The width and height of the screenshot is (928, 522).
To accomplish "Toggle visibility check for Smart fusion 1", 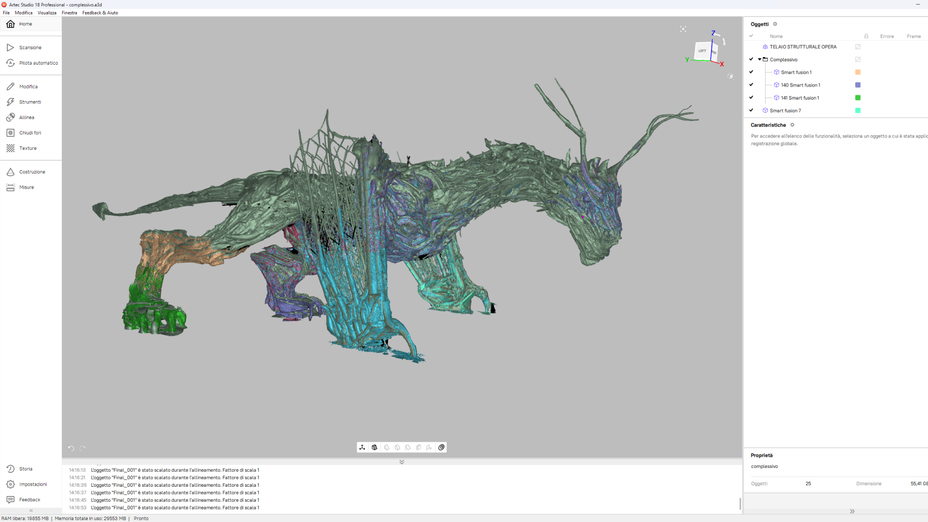I will pos(751,72).
